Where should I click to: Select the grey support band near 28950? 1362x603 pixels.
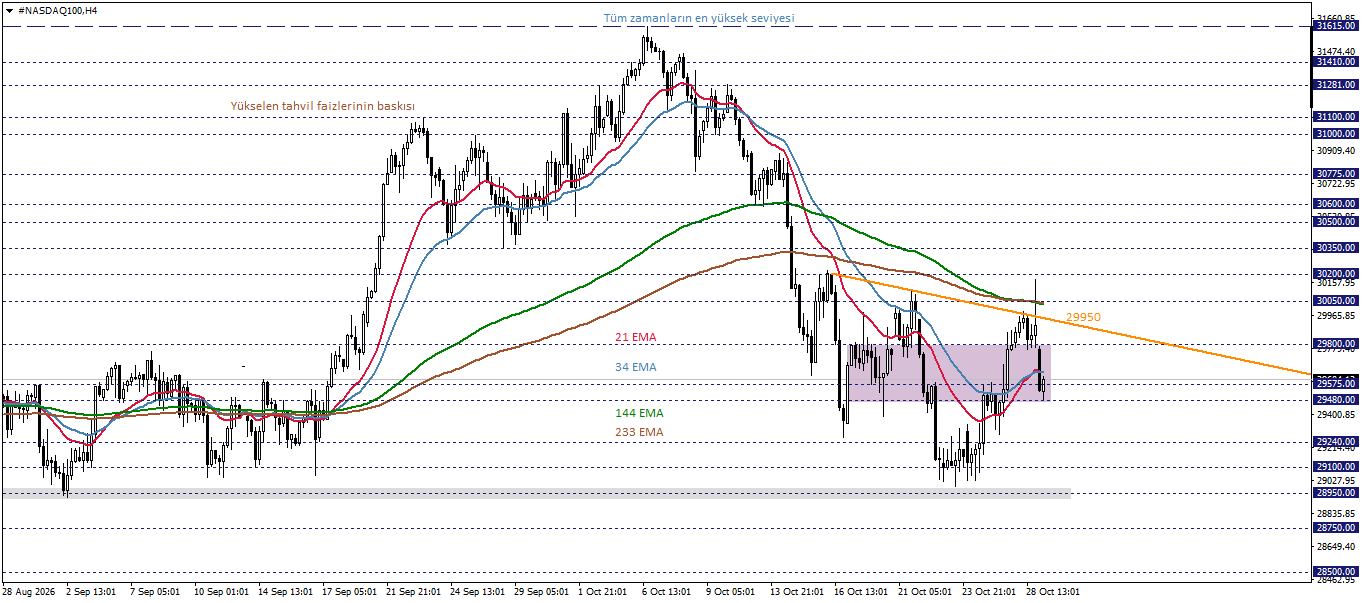535,493
